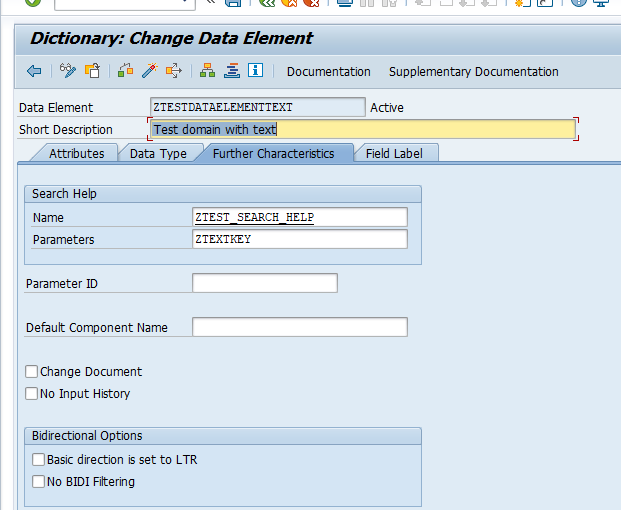
Task: Click the 'Parameter ID' label
Action: 62,284
